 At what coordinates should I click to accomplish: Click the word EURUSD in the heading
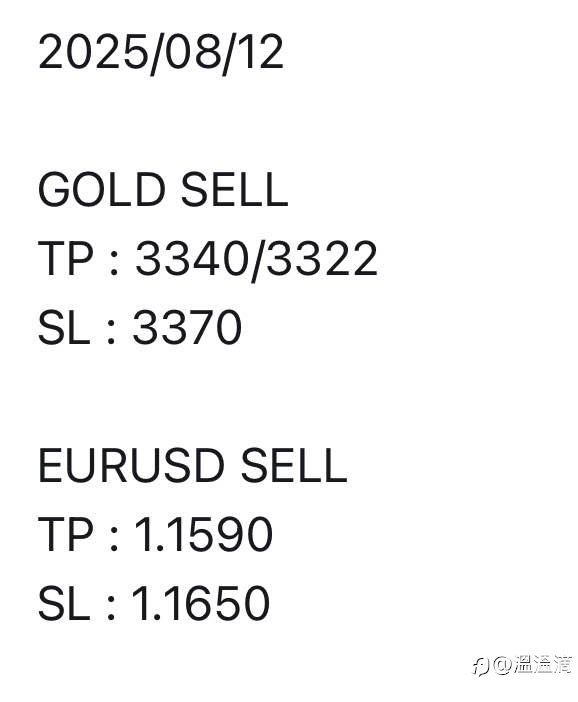(x=131, y=466)
